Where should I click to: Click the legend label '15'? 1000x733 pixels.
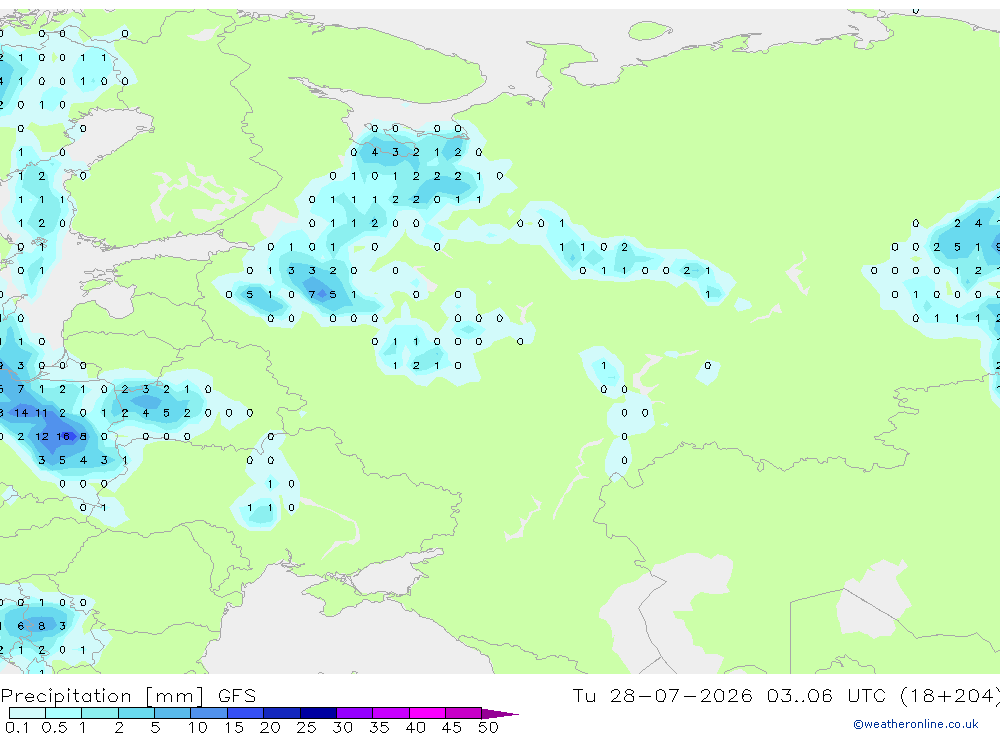[x=233, y=727]
